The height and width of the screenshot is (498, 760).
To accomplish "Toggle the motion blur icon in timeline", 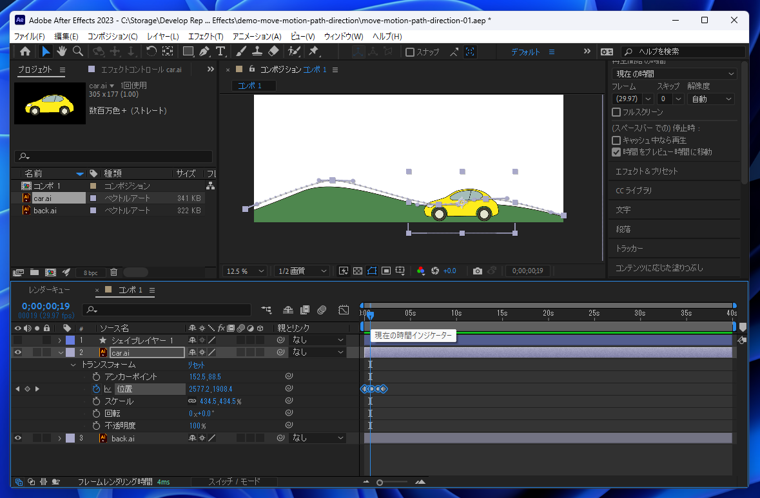I will coord(321,310).
